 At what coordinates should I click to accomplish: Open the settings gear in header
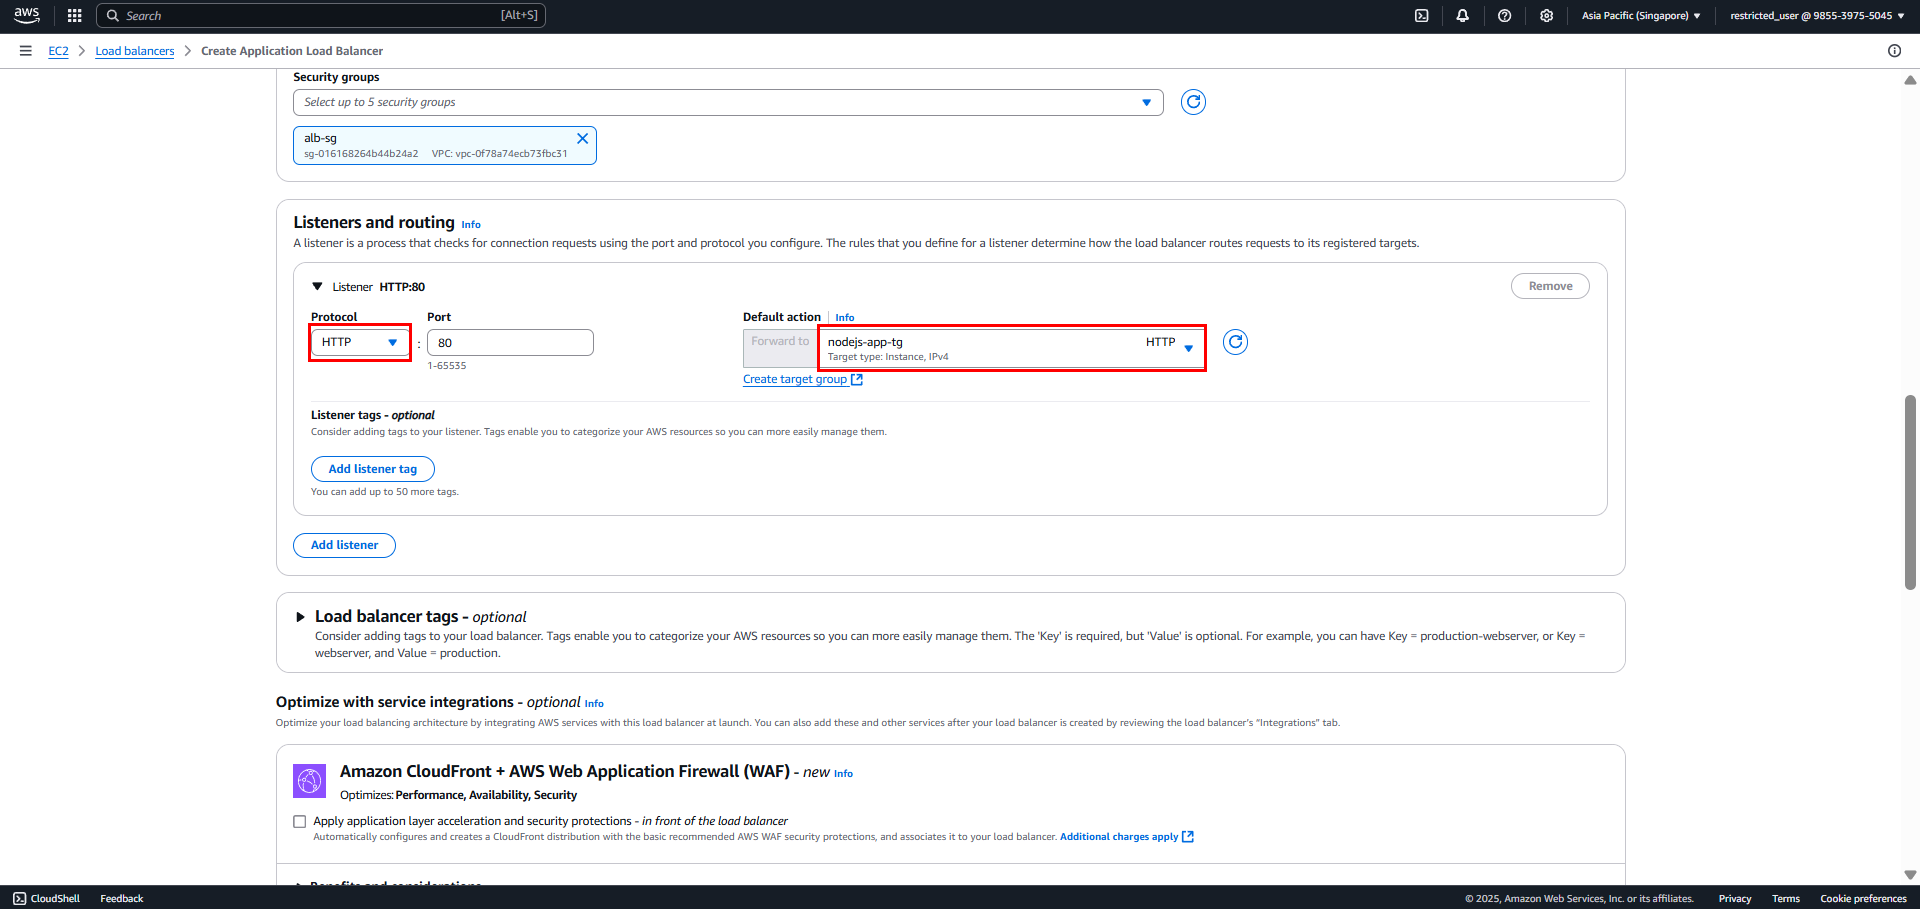coord(1546,15)
